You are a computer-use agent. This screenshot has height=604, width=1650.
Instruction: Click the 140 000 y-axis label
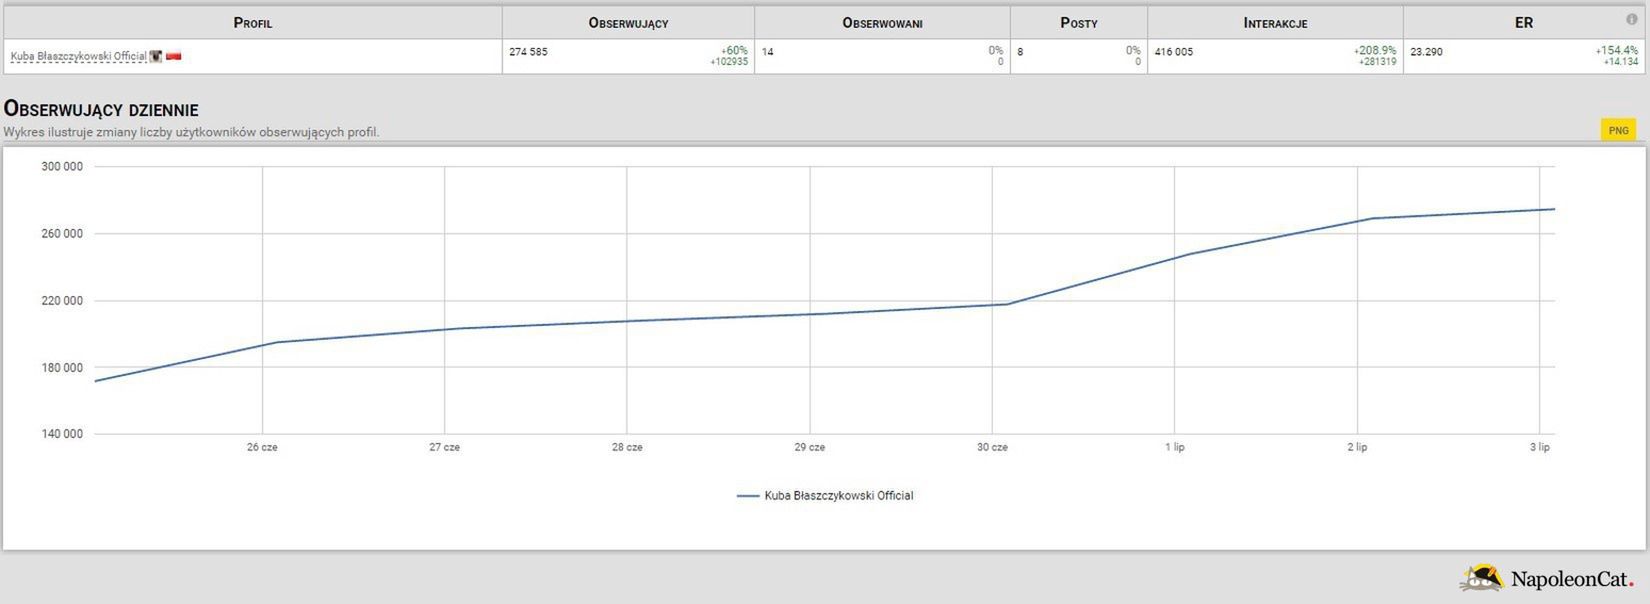coord(62,435)
